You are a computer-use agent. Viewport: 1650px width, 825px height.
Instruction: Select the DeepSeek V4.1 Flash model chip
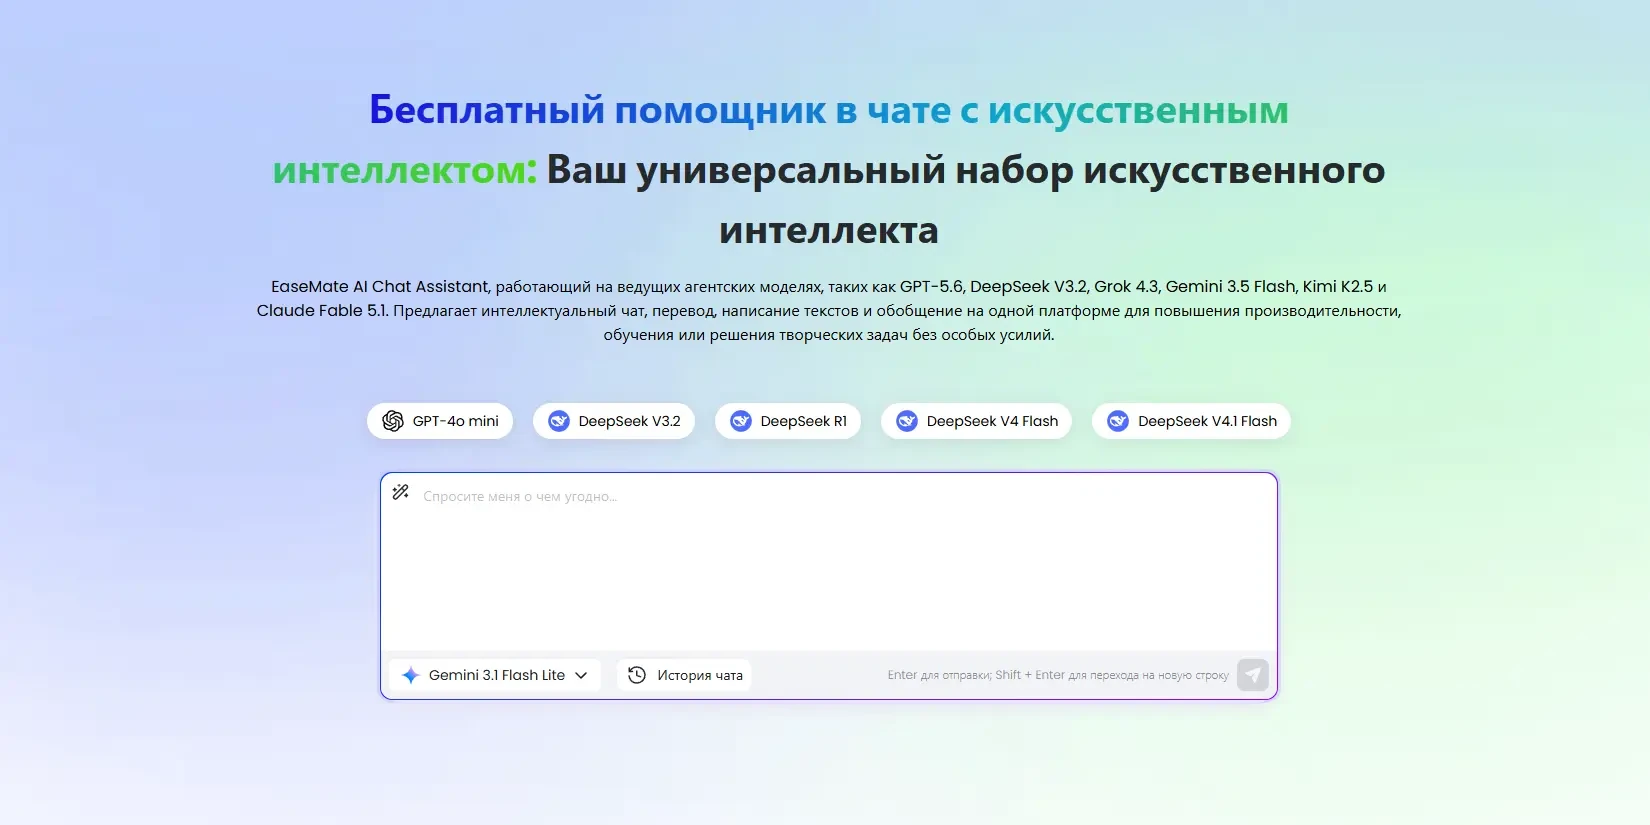pos(1191,421)
